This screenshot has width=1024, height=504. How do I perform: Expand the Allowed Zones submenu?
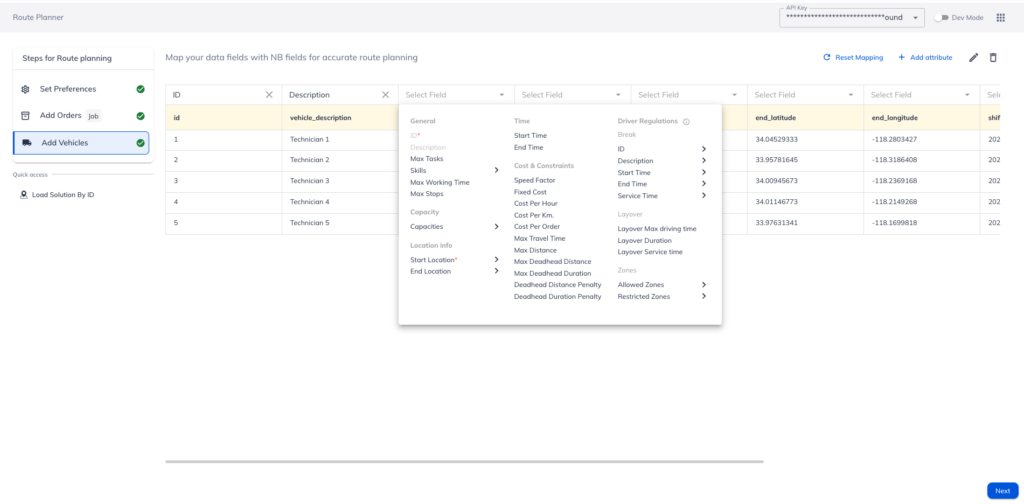[704, 285]
